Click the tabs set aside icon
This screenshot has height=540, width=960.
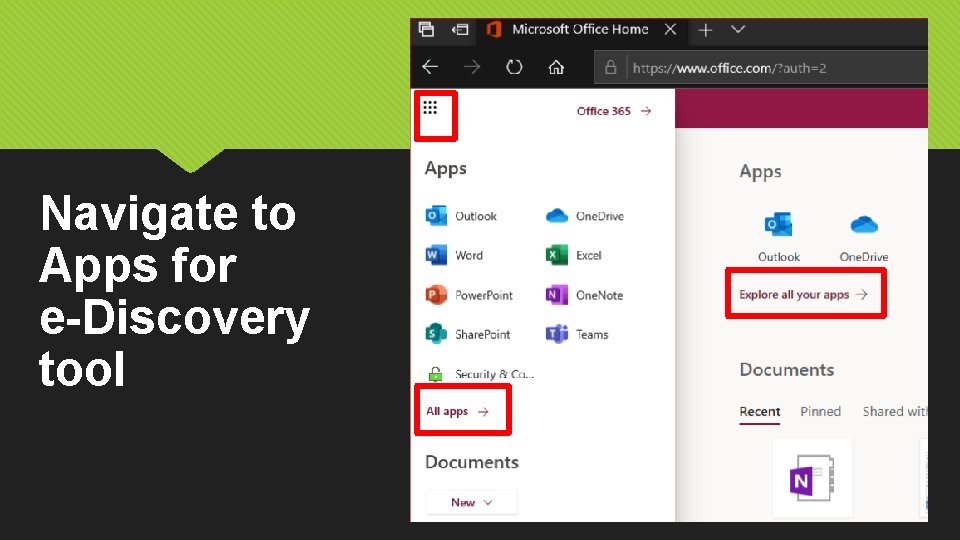(426, 29)
